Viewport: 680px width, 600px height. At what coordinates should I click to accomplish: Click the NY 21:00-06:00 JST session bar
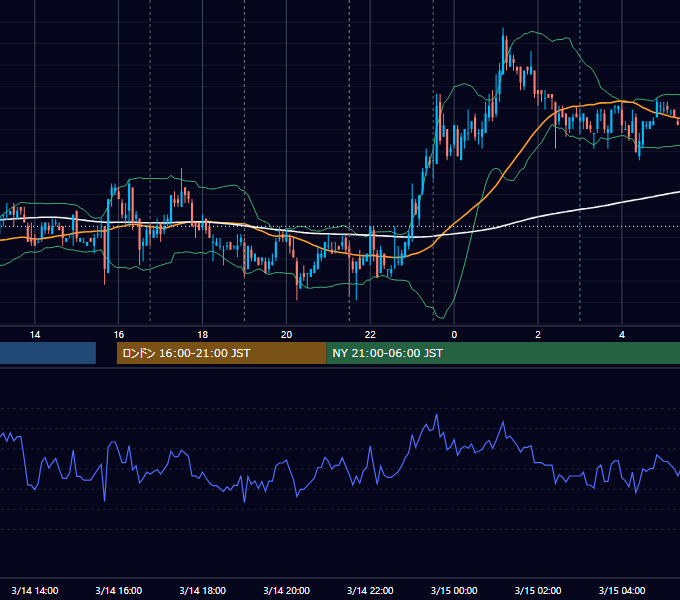click(x=503, y=353)
